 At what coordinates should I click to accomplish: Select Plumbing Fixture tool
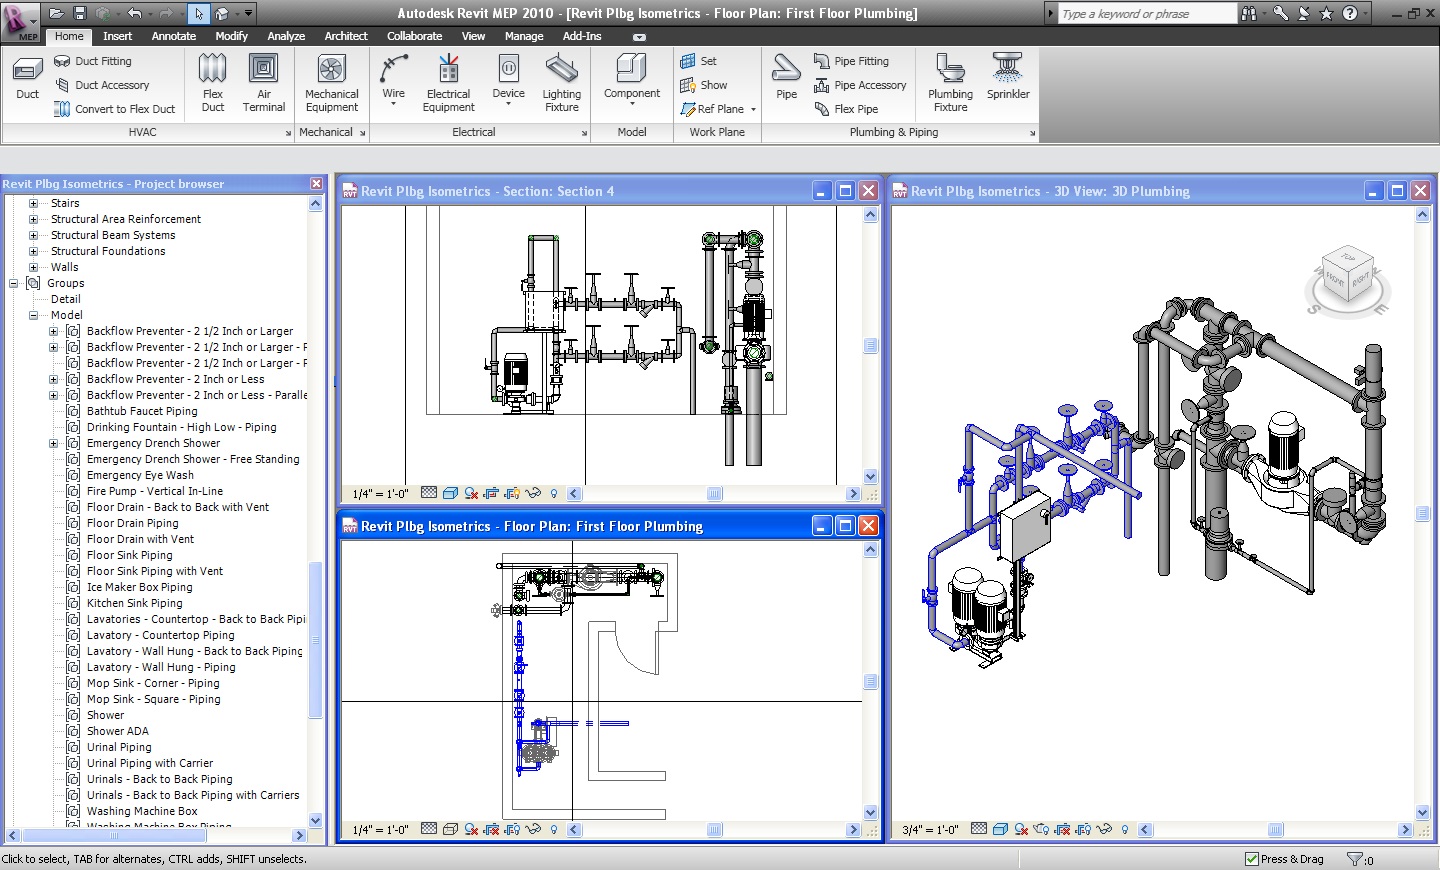coord(950,83)
